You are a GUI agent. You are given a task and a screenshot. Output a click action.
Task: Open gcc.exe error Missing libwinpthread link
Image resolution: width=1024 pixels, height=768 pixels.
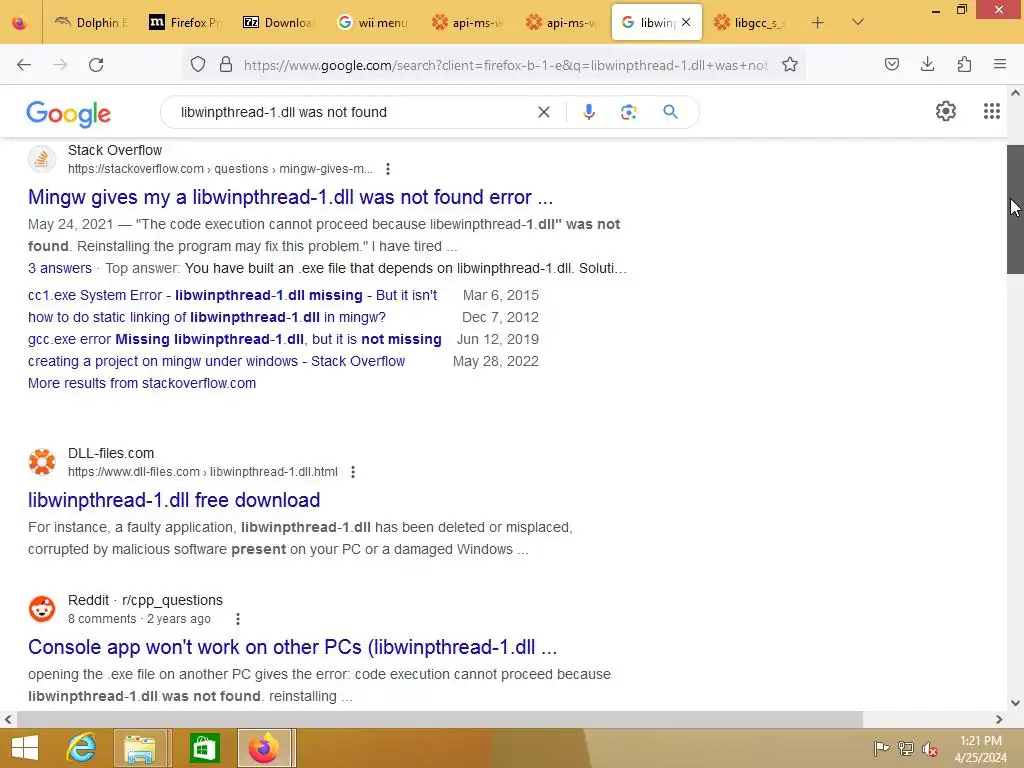click(235, 340)
